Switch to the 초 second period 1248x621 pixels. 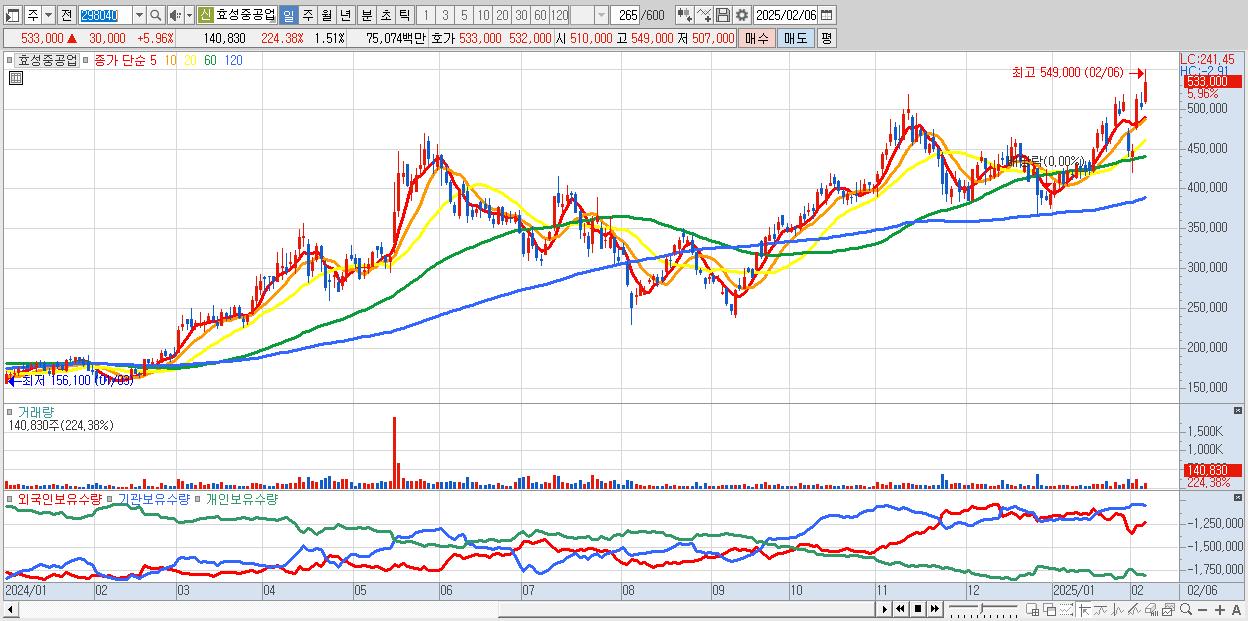coord(385,16)
